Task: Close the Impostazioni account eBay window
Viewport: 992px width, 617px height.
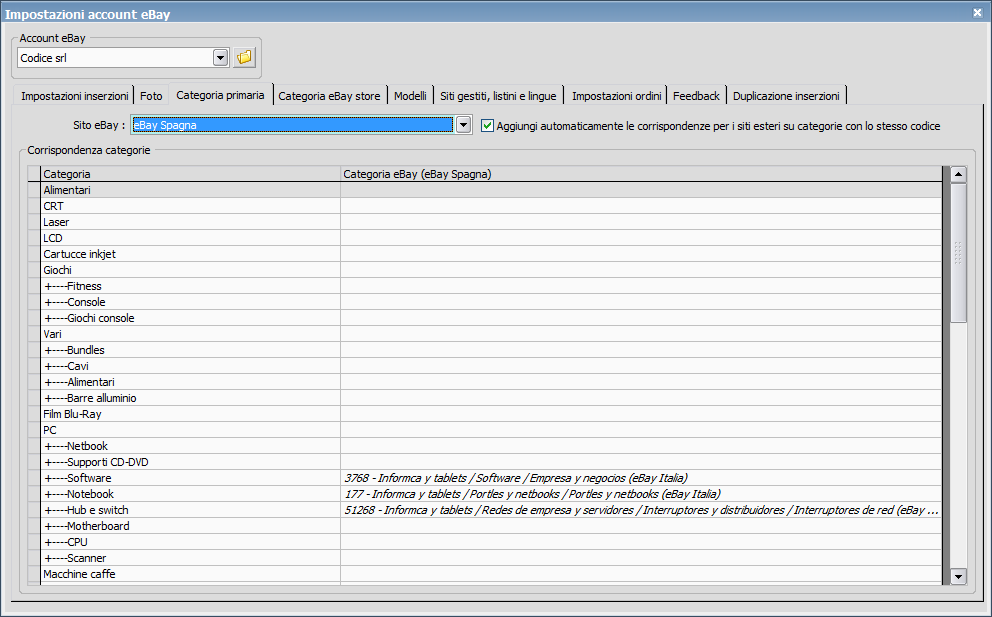Action: click(977, 12)
